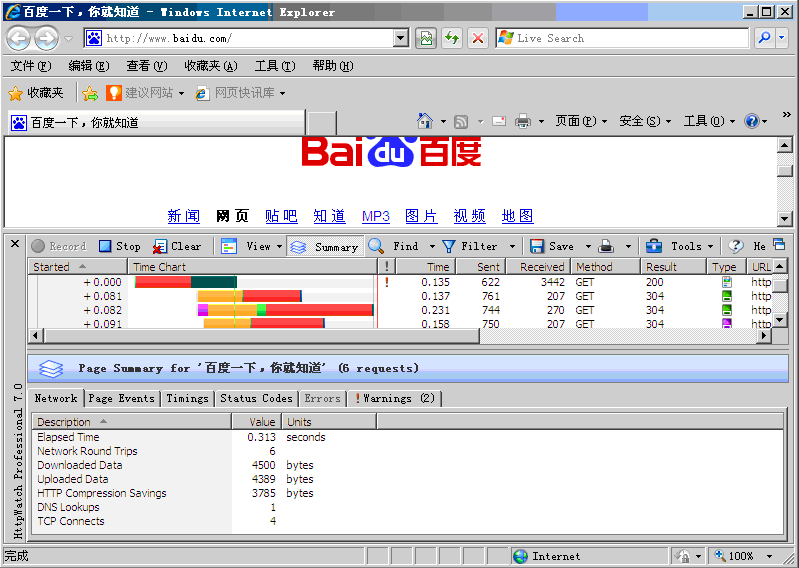
Task: Switch to the Status Codes tab
Action: pyautogui.click(x=256, y=398)
